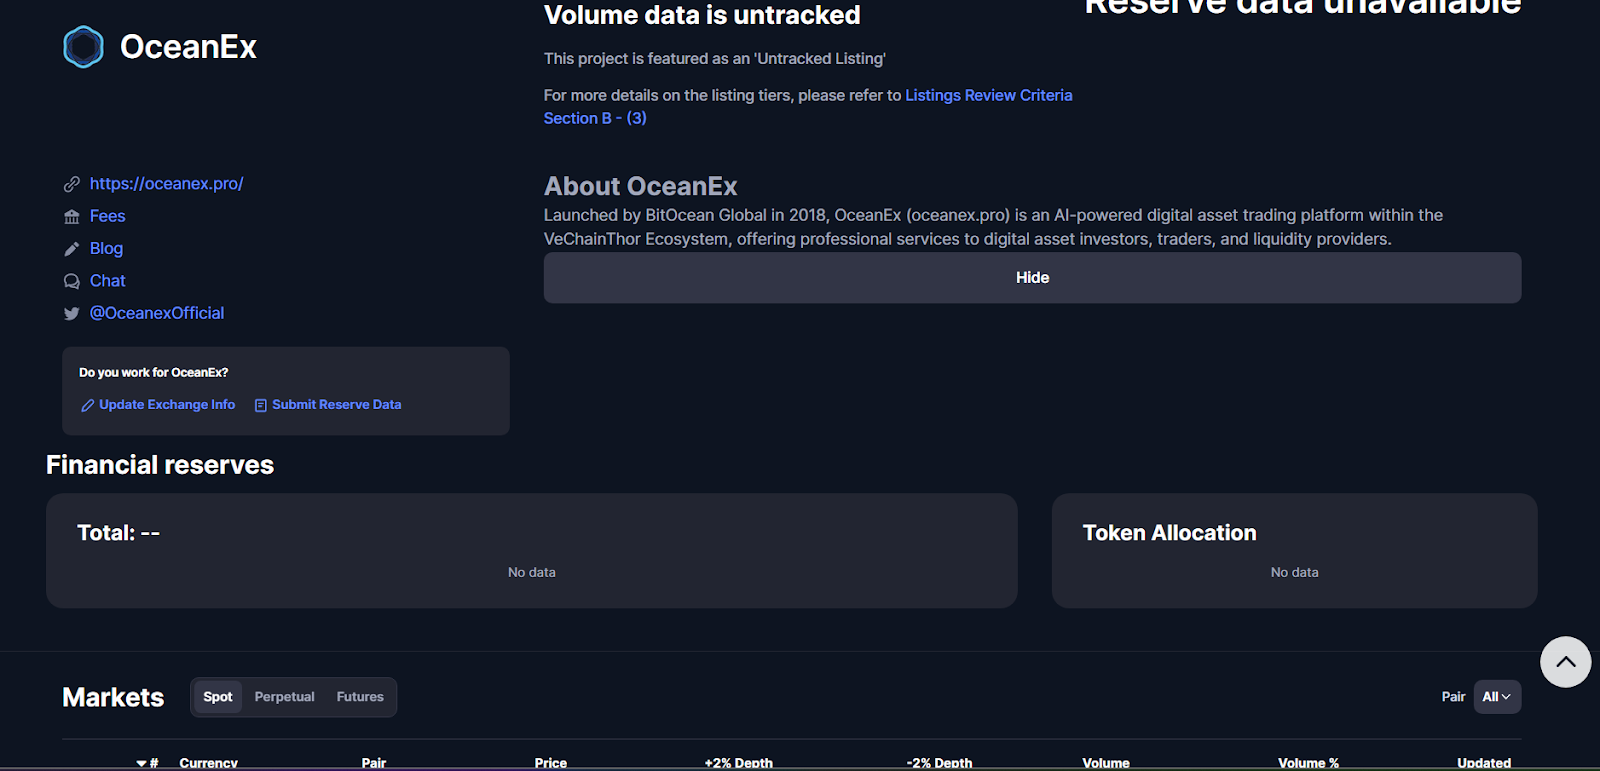Open the Pair All dropdown
Image resolution: width=1600 pixels, height=771 pixels.
click(x=1497, y=697)
